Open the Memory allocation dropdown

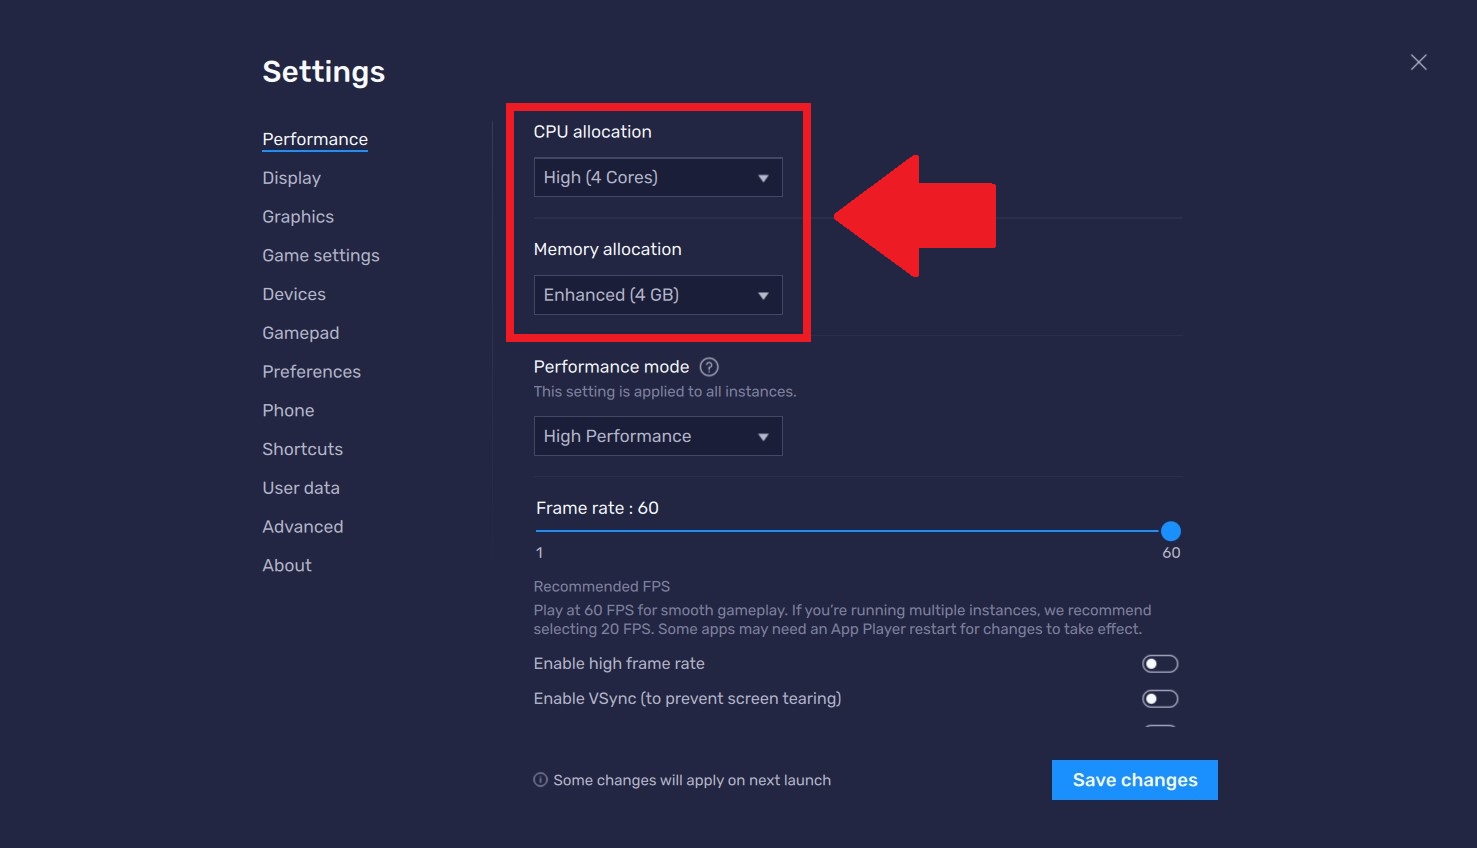tap(657, 295)
